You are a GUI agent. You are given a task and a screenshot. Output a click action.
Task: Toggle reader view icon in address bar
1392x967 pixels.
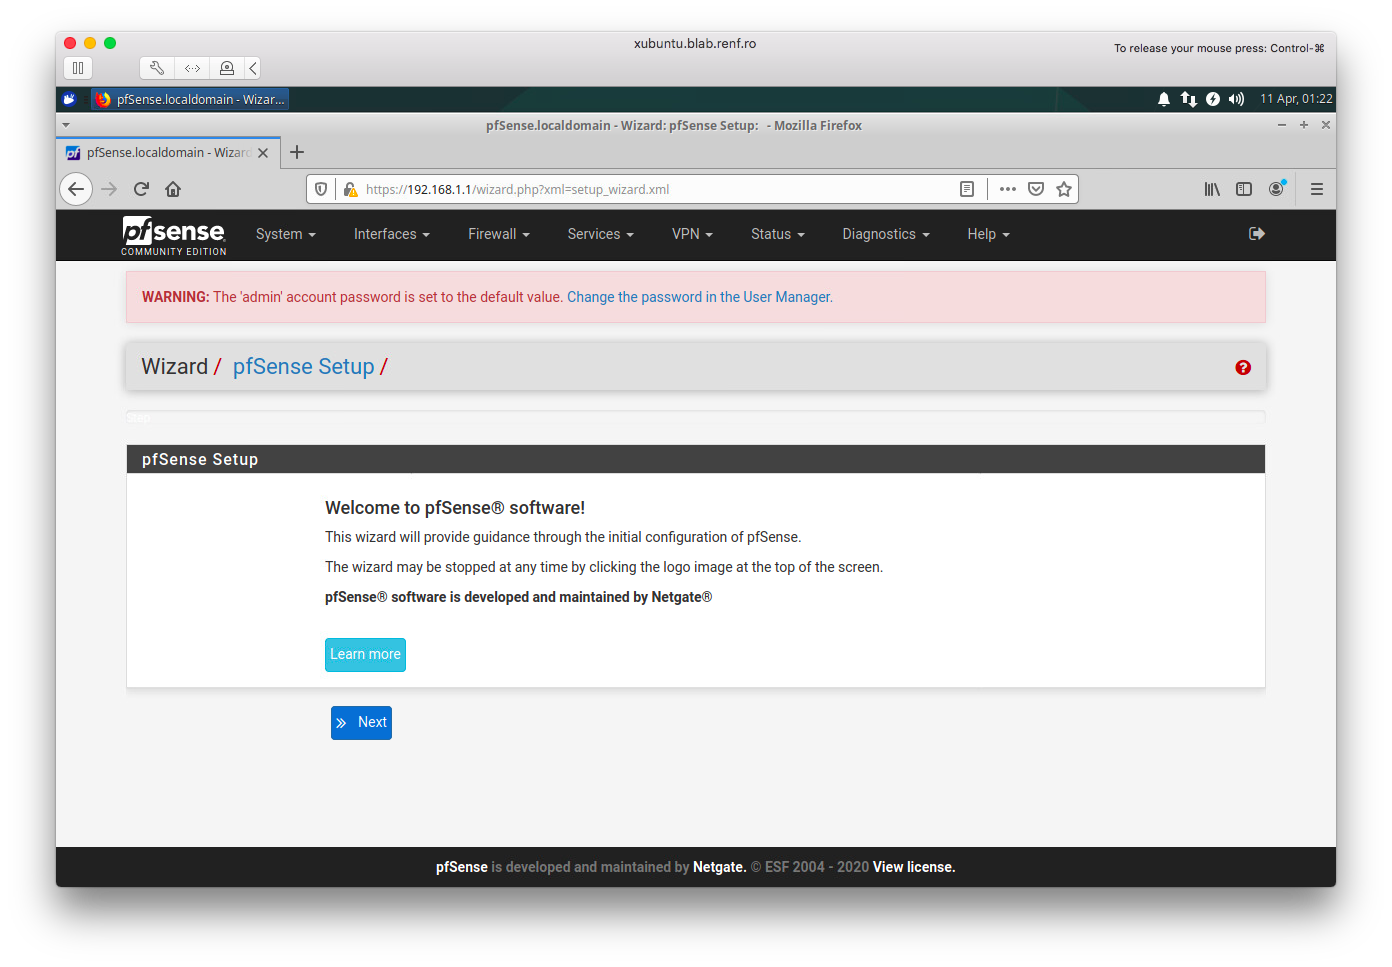click(967, 189)
